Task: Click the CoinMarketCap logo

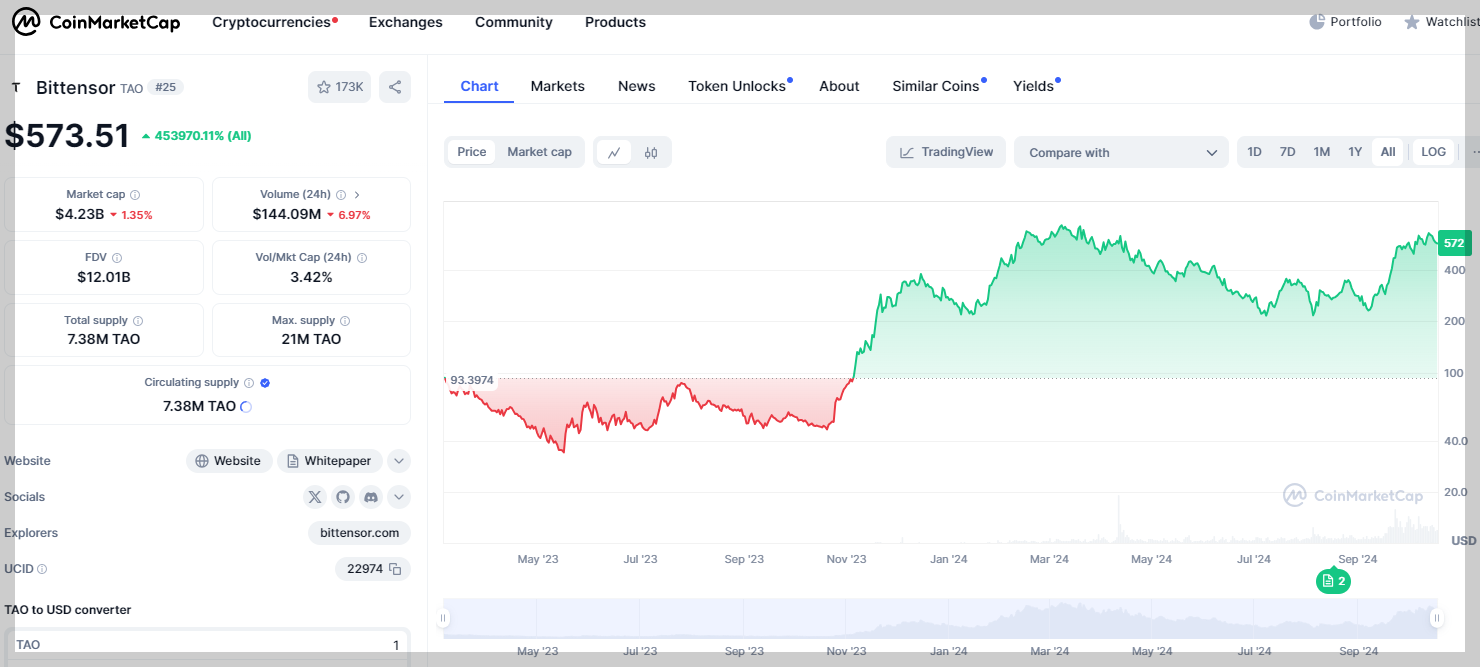Action: click(x=96, y=22)
